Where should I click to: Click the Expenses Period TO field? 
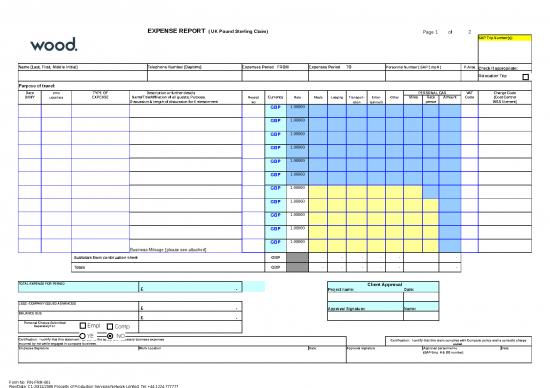[x=347, y=76]
